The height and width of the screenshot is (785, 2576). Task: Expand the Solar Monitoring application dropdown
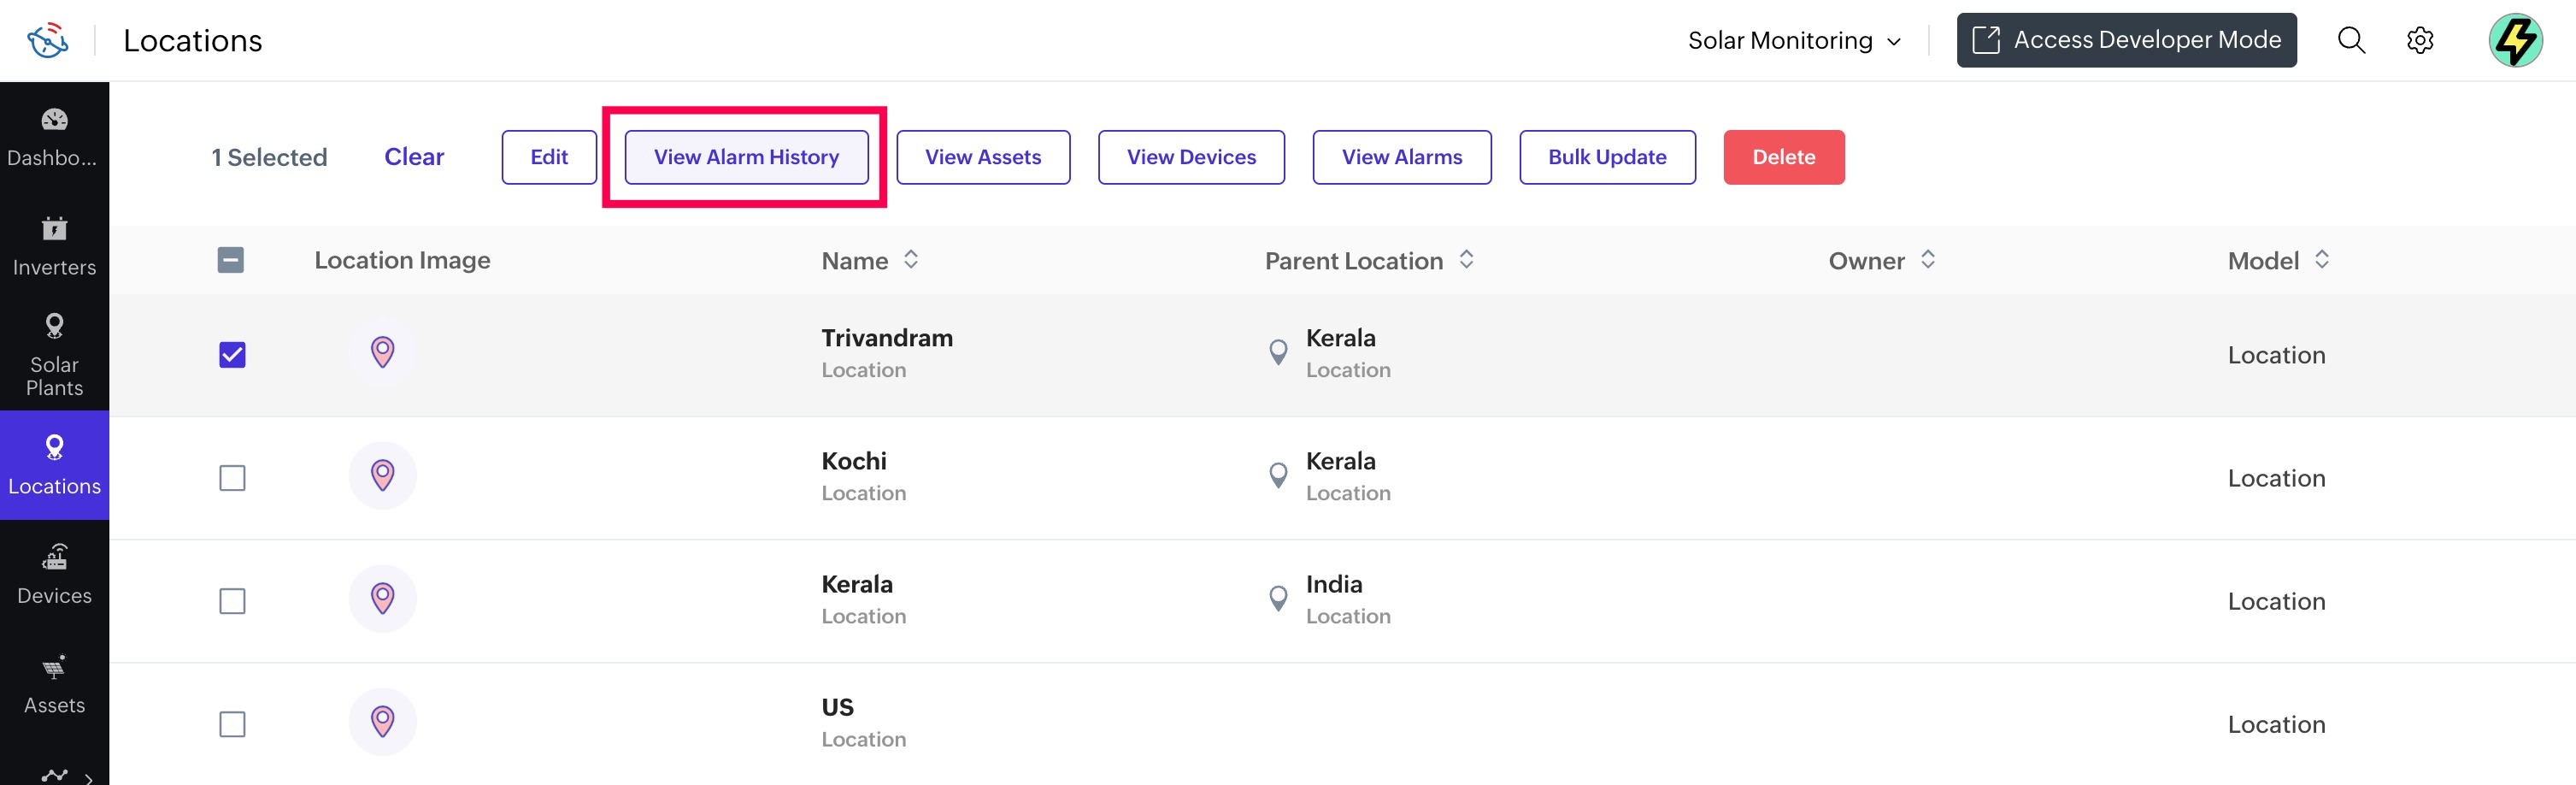(x=1794, y=40)
